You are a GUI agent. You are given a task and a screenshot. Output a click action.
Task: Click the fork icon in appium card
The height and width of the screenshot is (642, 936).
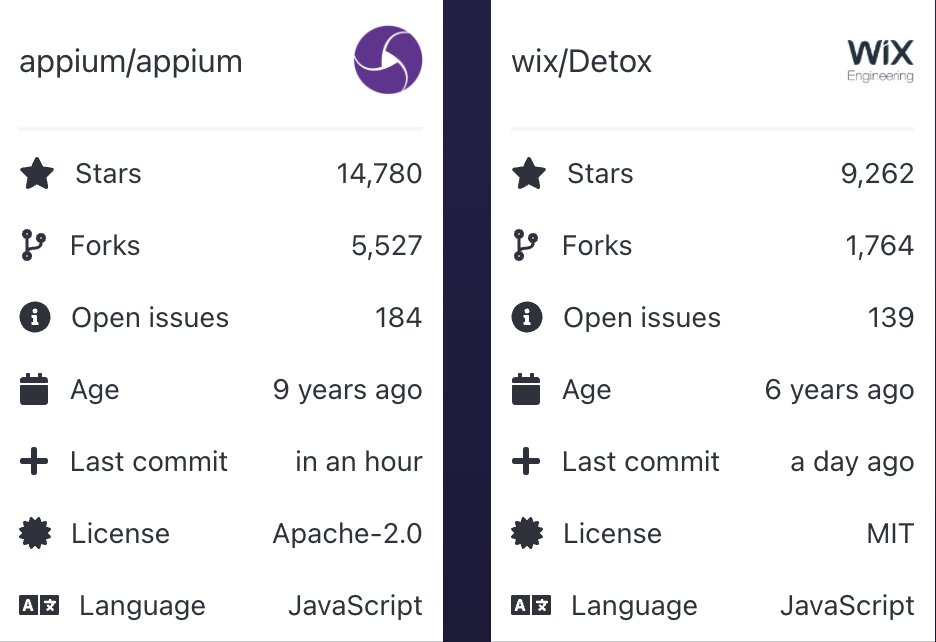point(33,245)
